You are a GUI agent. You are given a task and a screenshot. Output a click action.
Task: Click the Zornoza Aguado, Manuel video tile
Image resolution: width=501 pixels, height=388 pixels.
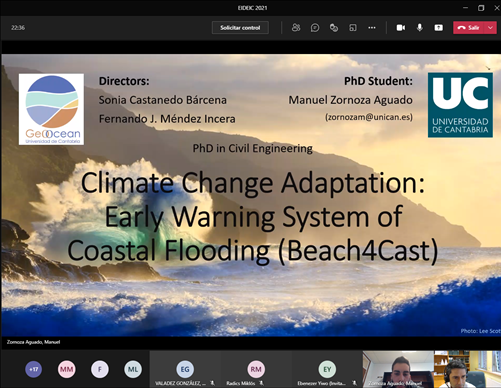pyautogui.click(x=398, y=369)
